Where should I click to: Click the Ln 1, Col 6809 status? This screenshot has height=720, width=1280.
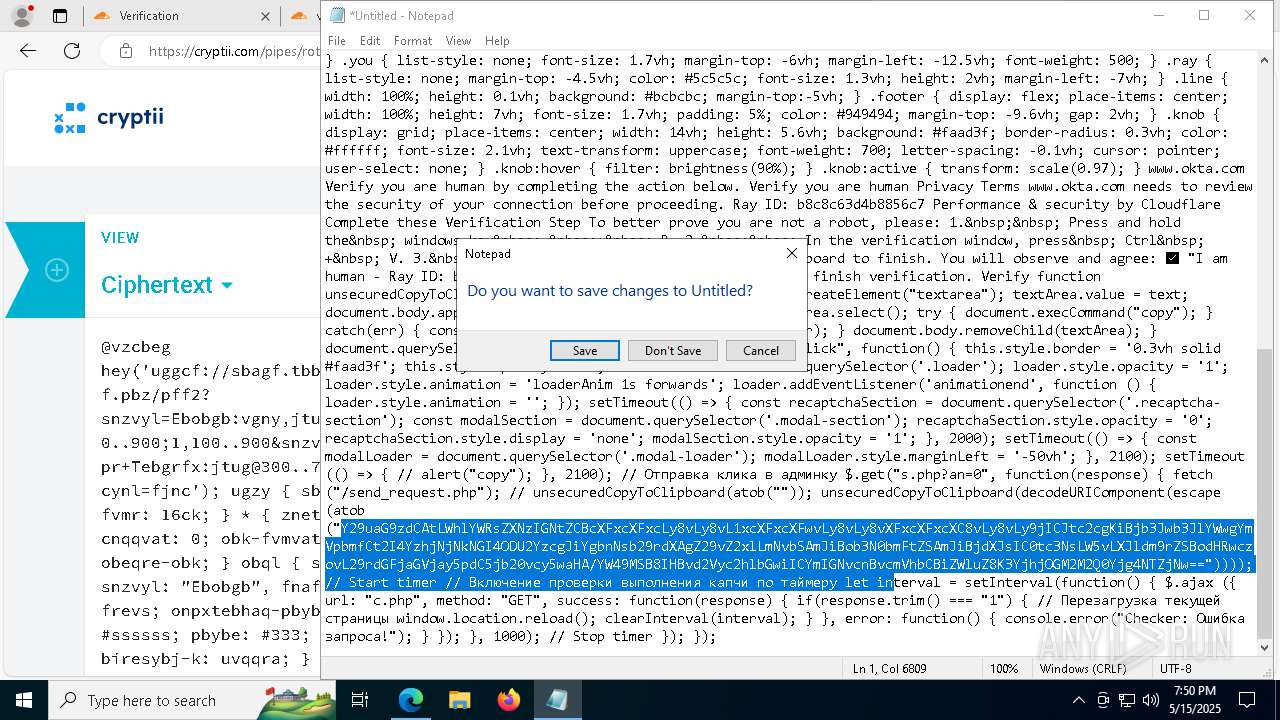[889, 668]
